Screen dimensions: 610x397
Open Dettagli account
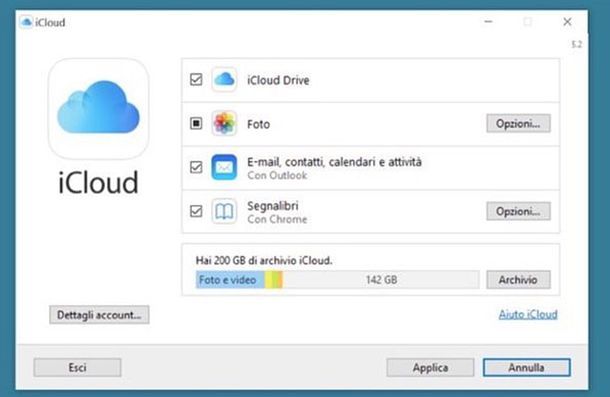coord(99,314)
